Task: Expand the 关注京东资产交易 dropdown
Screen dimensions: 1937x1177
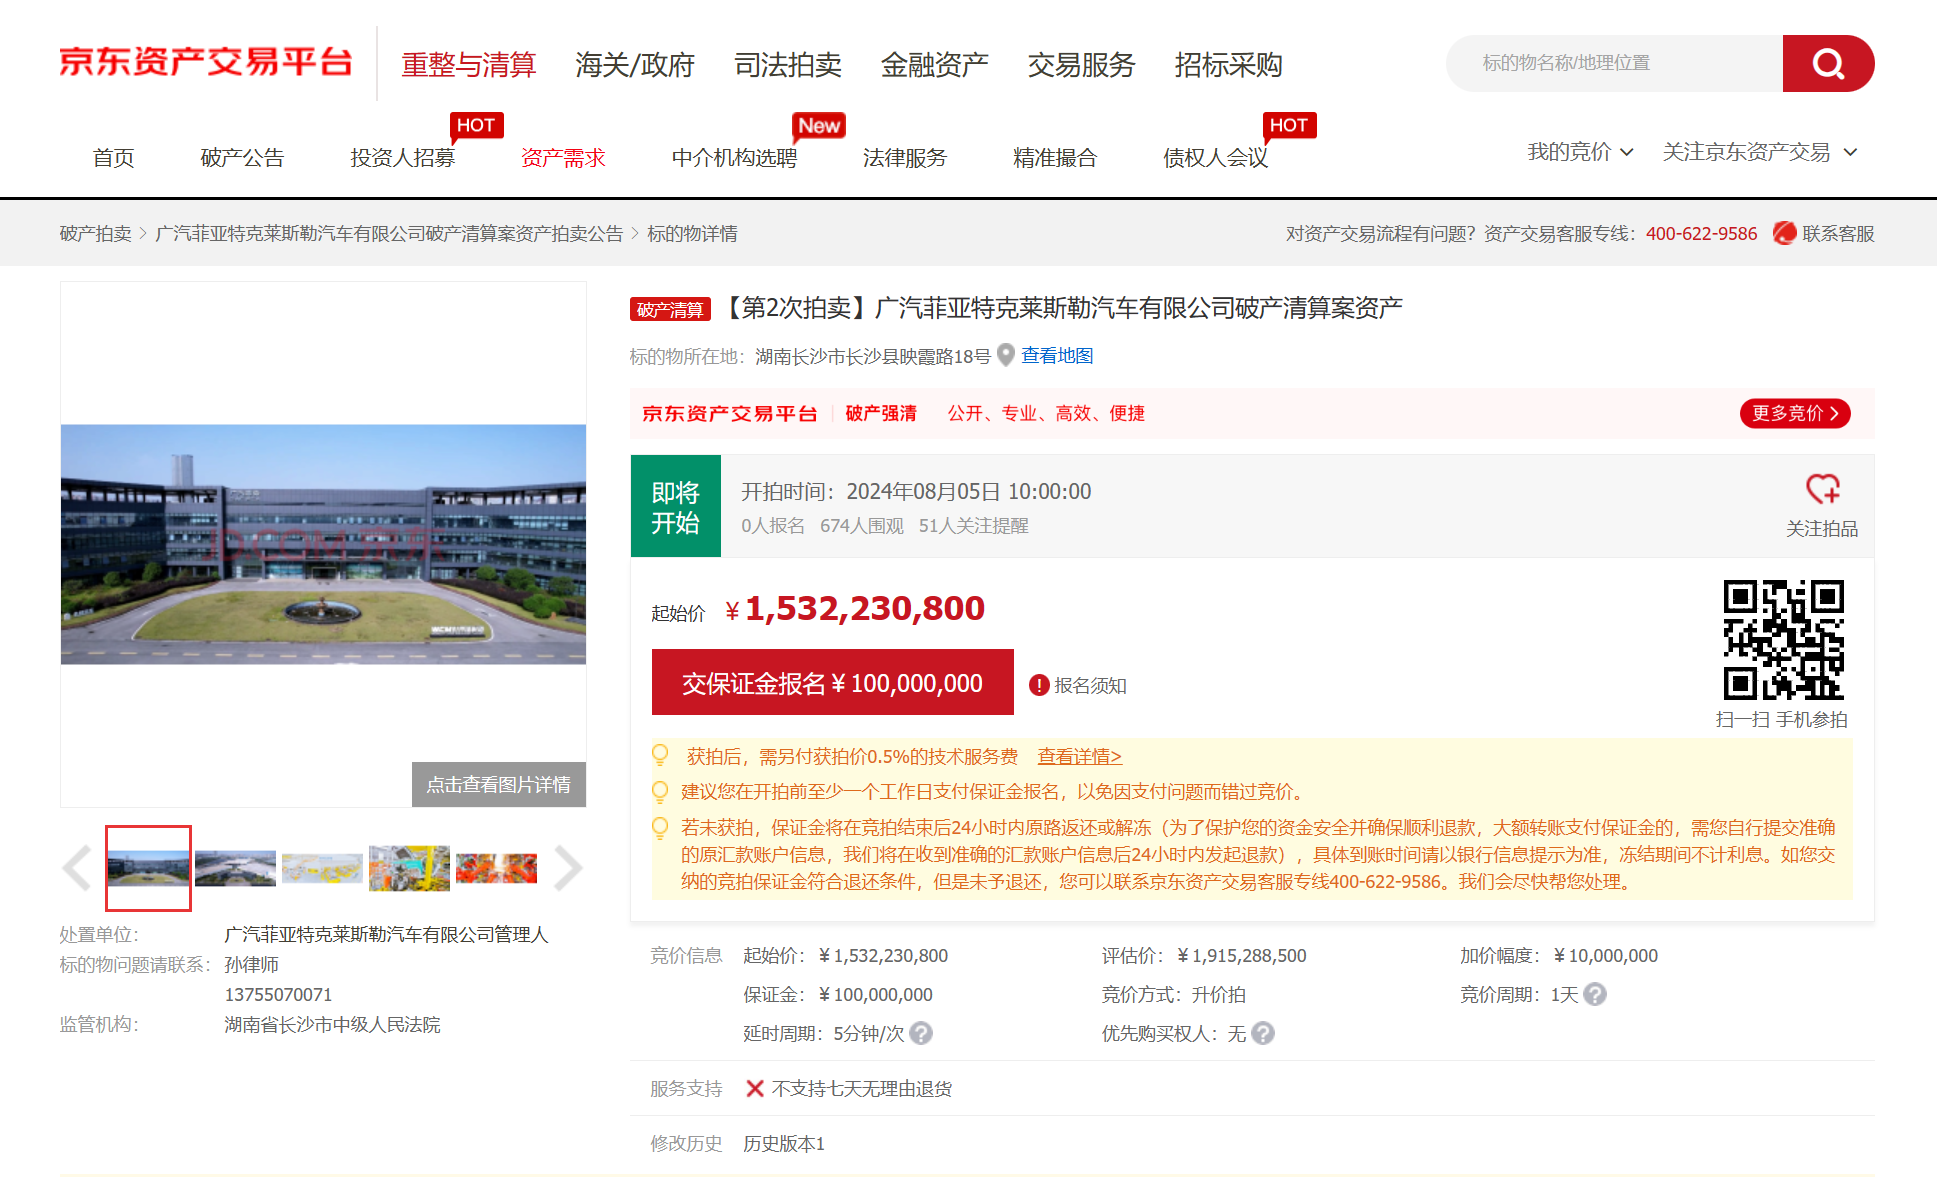Action: coord(1760,152)
